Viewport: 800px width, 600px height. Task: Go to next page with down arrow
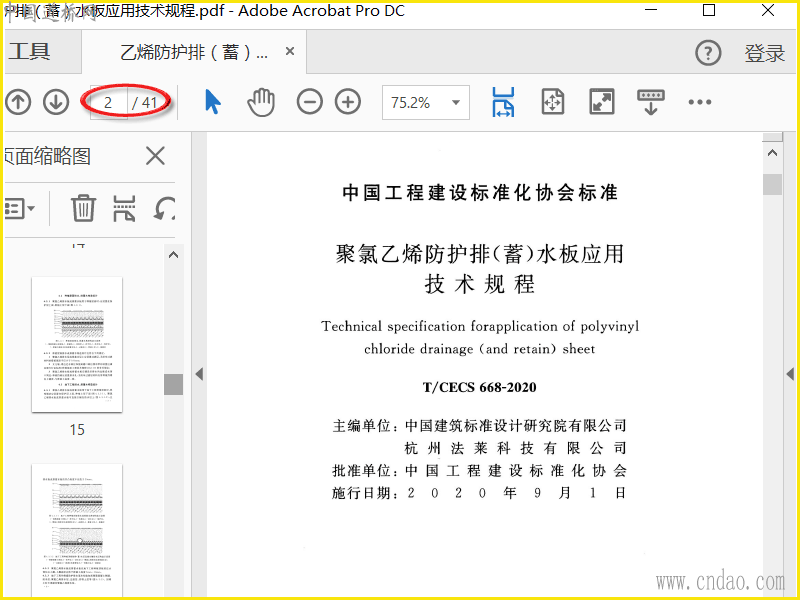coord(56,102)
